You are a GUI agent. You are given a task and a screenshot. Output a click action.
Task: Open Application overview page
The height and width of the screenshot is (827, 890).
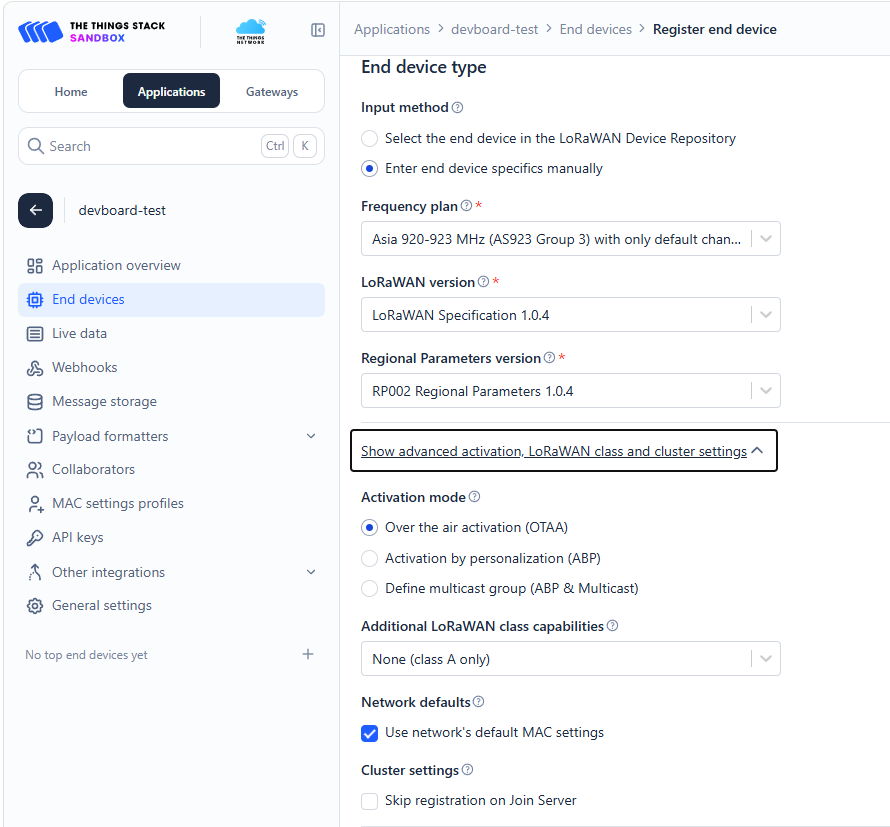pos(171,266)
